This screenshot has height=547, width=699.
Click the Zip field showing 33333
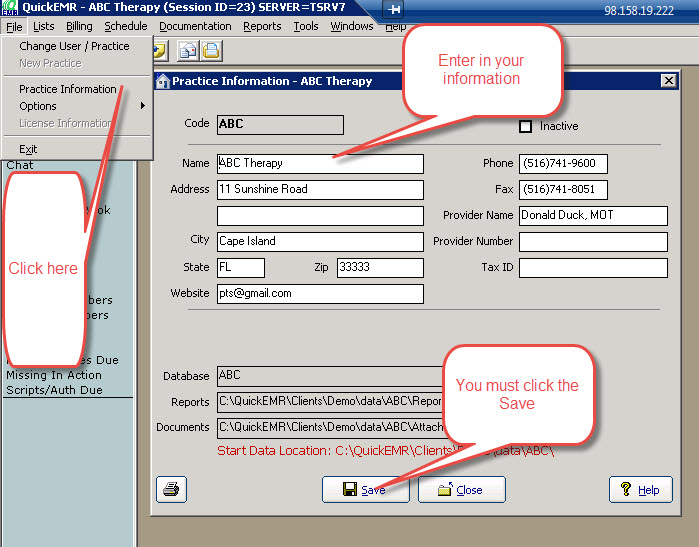(380, 267)
